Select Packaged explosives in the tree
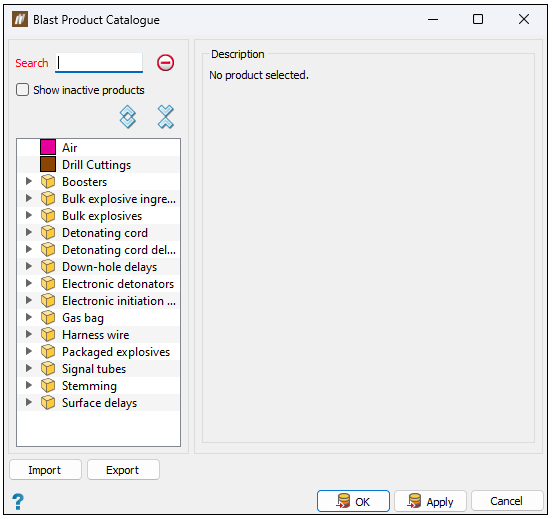Image resolution: width=553 pixels, height=519 pixels. tap(116, 352)
